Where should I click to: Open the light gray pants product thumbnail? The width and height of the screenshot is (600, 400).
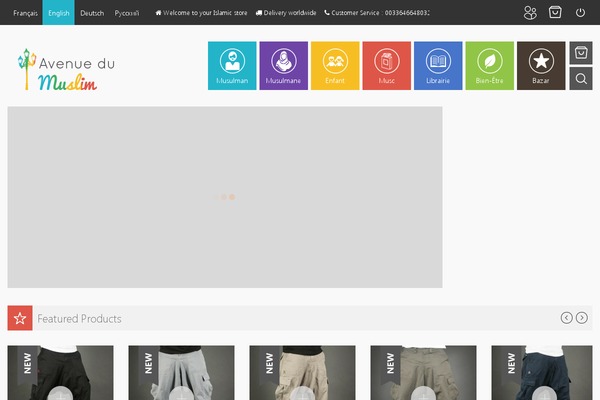pyautogui.click(x=181, y=373)
